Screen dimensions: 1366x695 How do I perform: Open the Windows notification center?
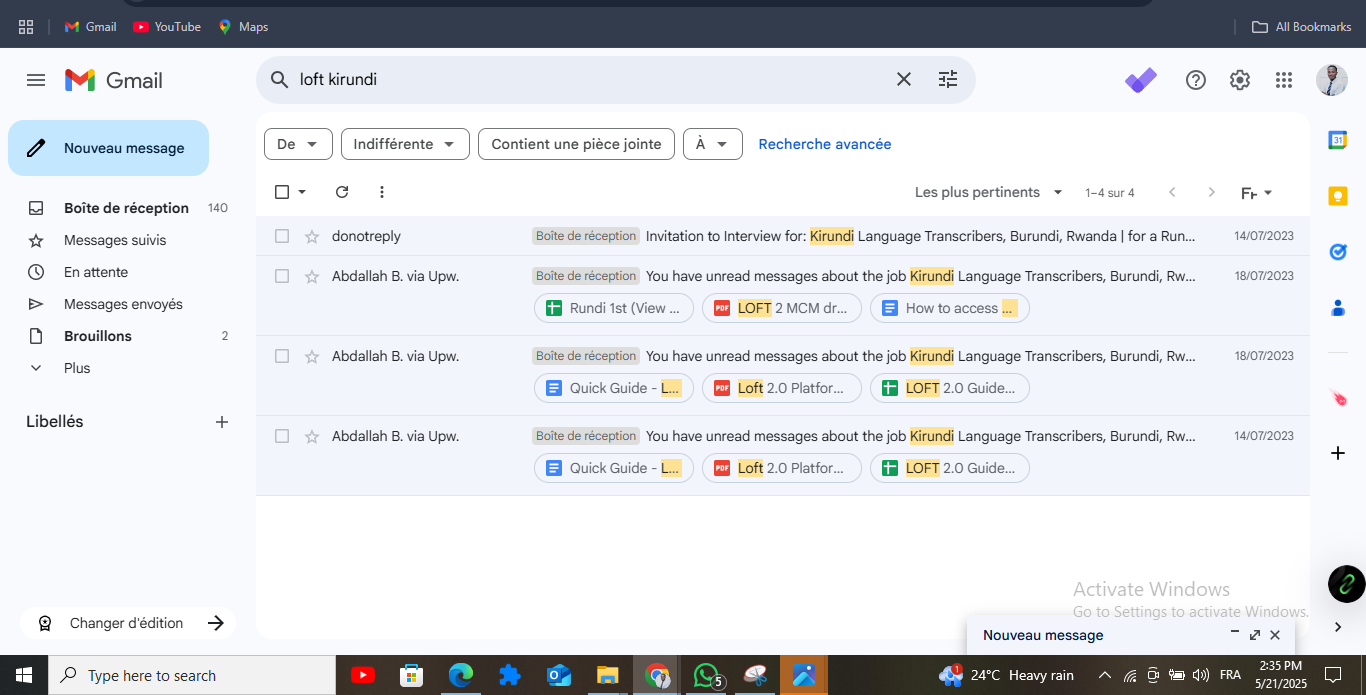1332,675
